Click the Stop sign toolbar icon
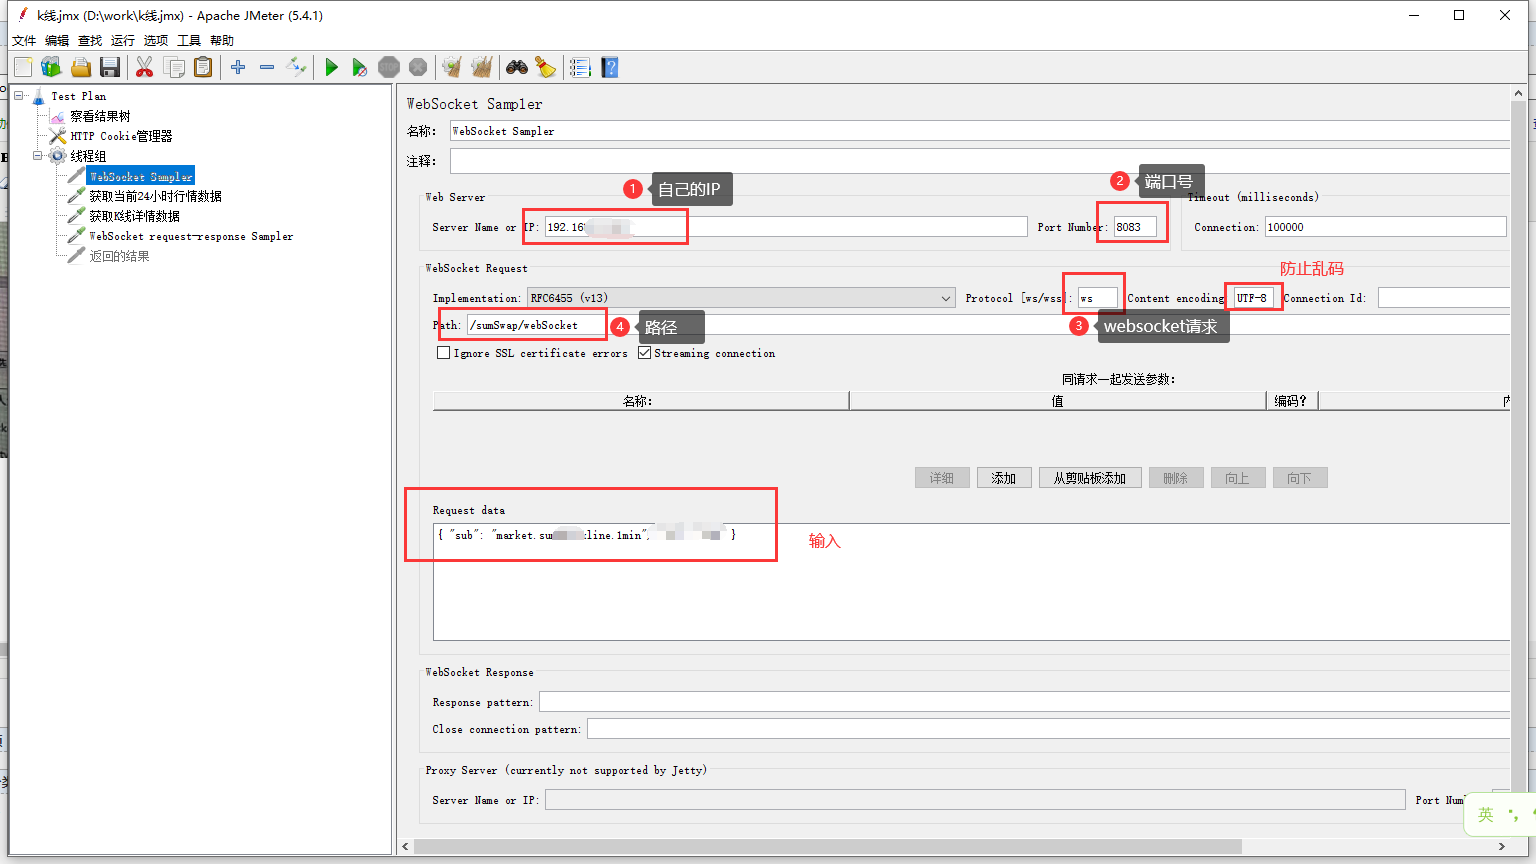Screen dimensions: 1536x864 point(389,67)
